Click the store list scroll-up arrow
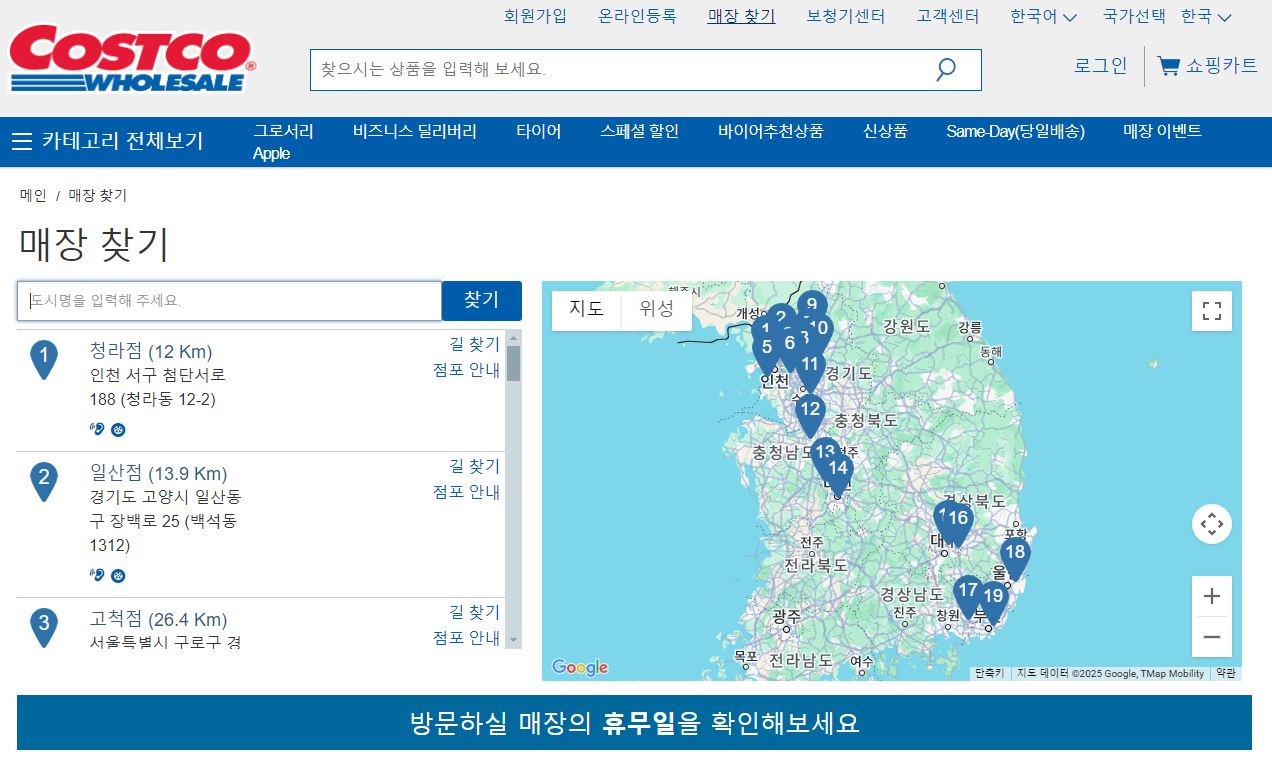Image resolution: width=1272 pixels, height=765 pixels. point(513,337)
